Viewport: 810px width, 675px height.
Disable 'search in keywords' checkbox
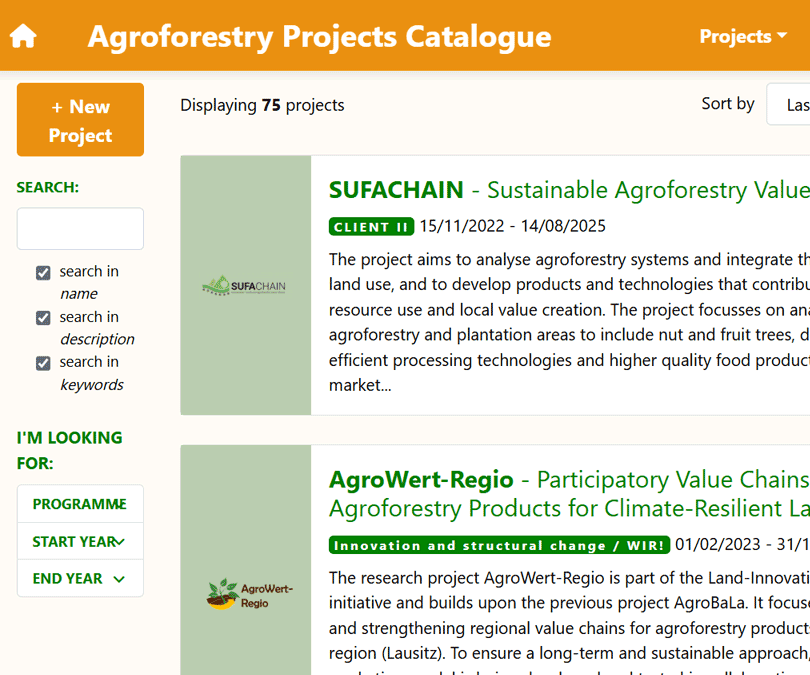[43, 363]
